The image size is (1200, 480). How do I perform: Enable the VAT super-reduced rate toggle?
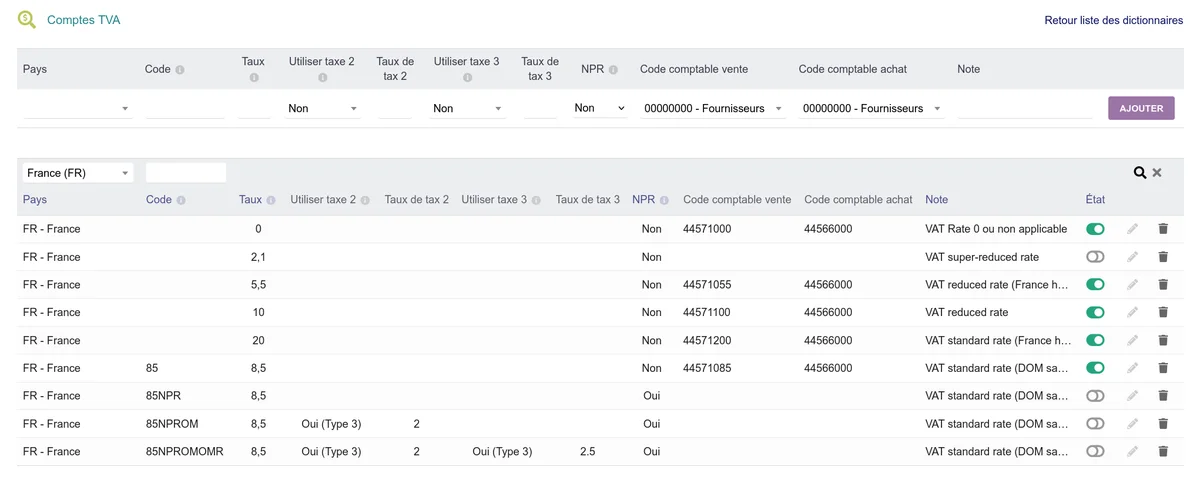click(1095, 257)
